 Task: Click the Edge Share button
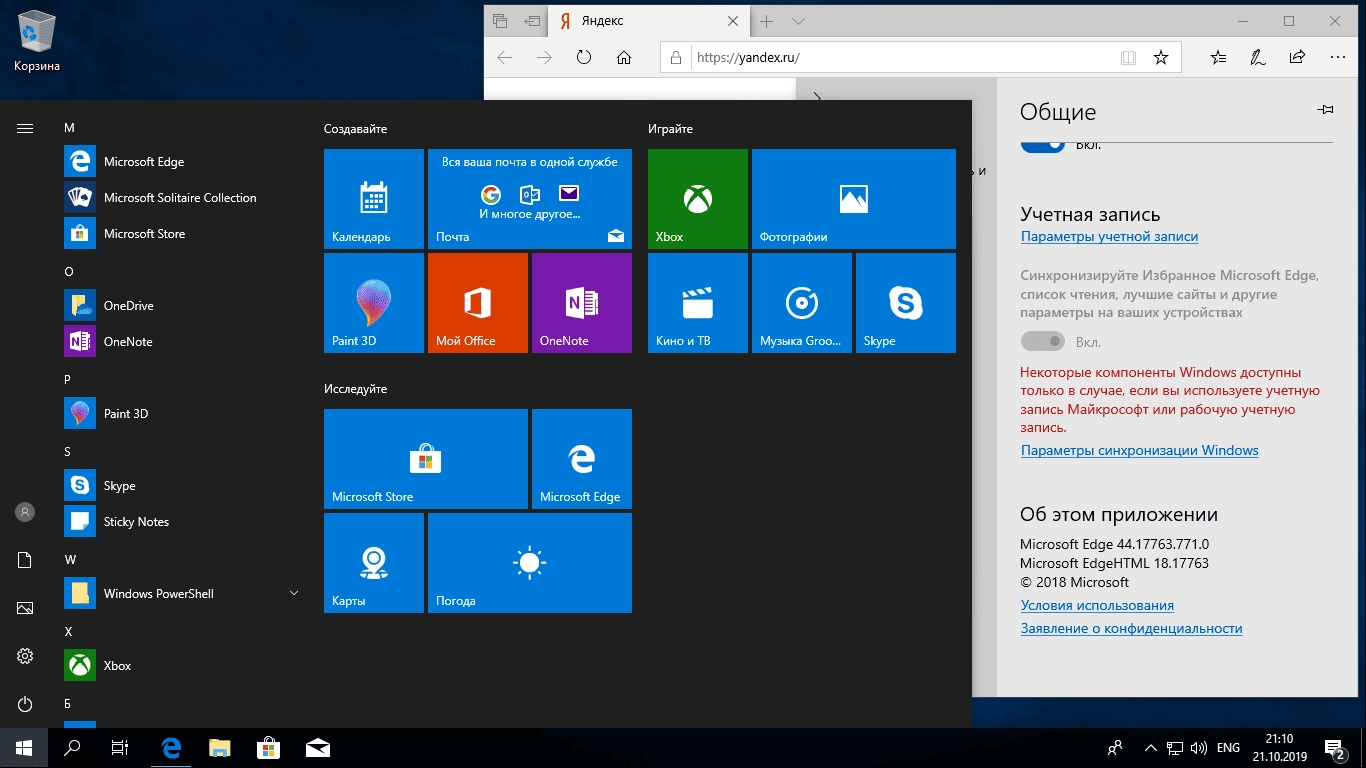[x=1297, y=57]
